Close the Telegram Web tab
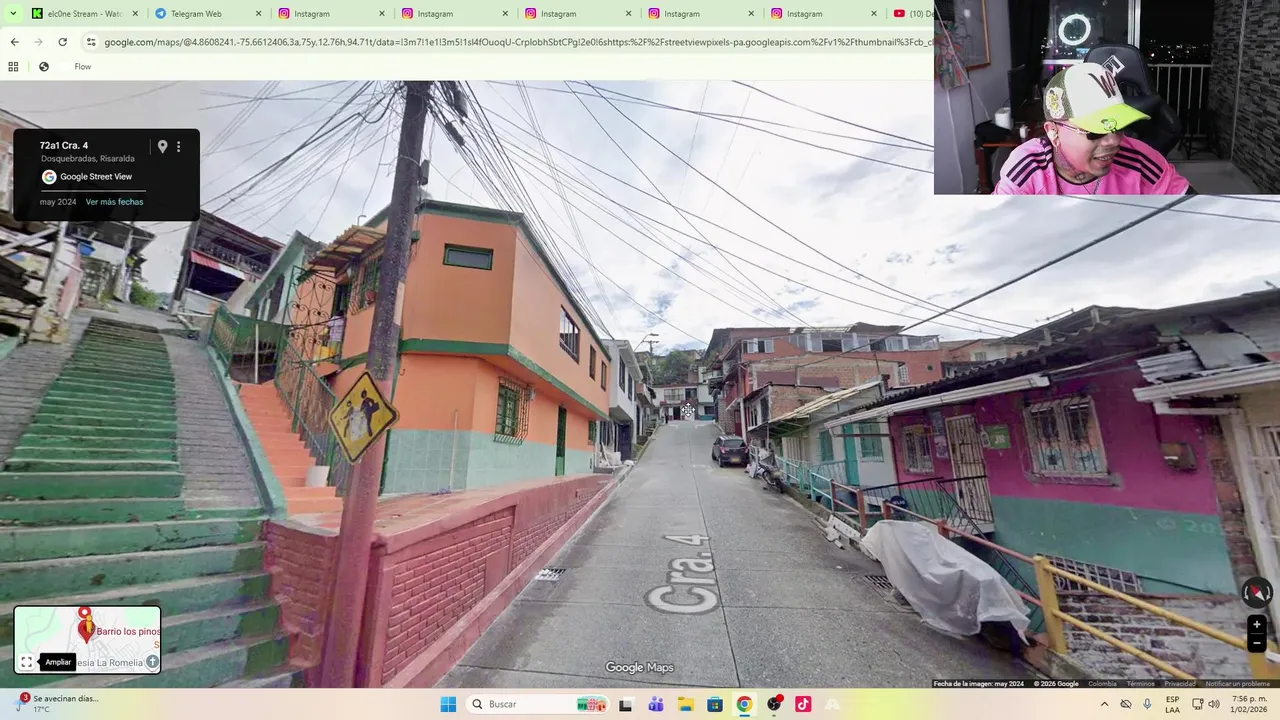The width and height of the screenshot is (1280, 720). tap(258, 14)
